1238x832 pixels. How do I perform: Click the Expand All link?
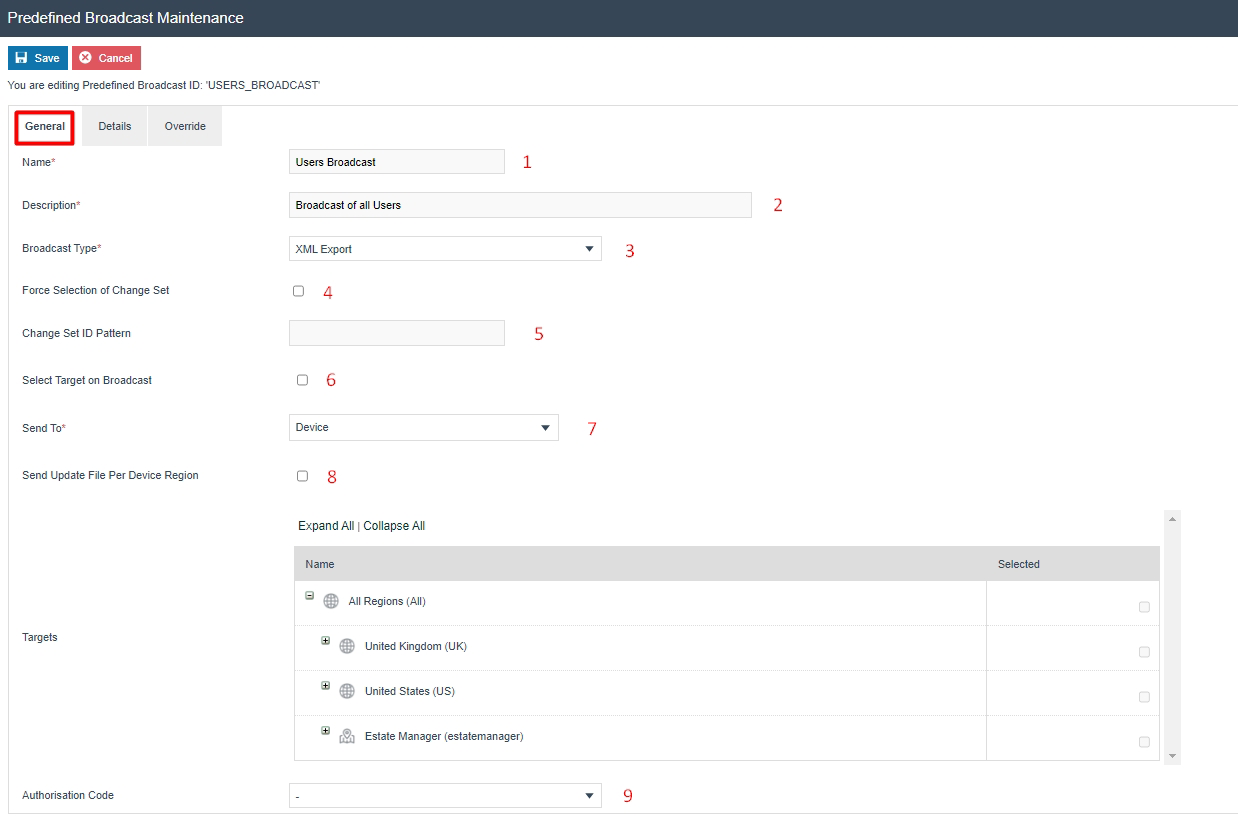pyautogui.click(x=326, y=525)
